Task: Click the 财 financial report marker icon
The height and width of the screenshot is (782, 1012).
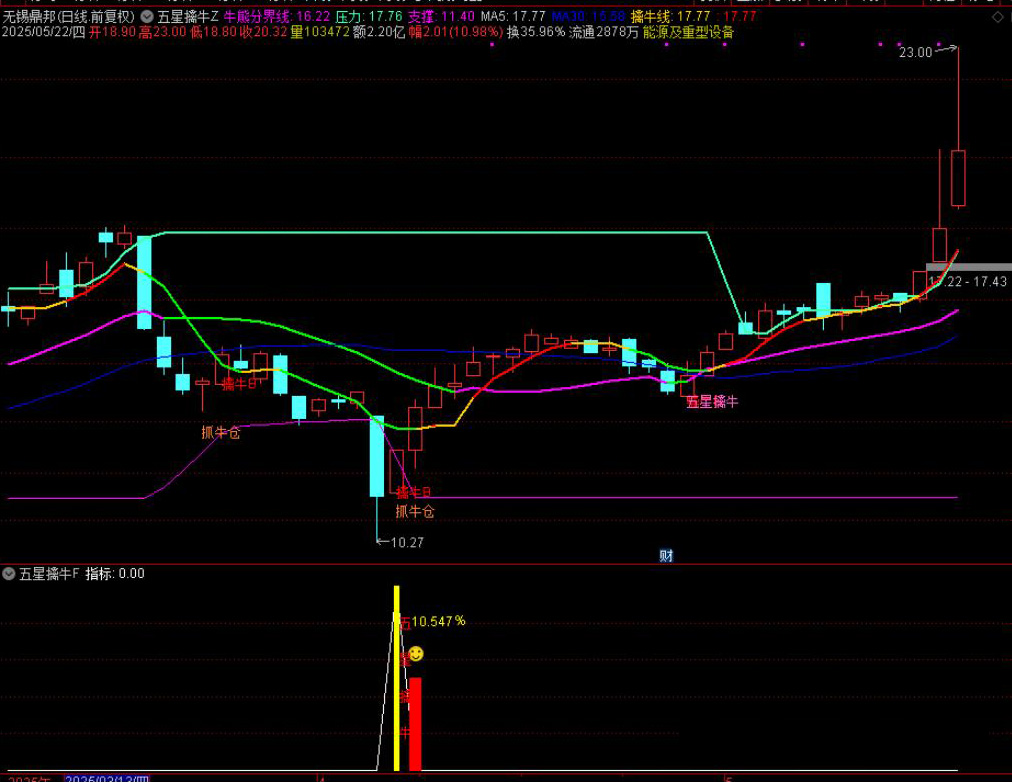Action: 665,556
